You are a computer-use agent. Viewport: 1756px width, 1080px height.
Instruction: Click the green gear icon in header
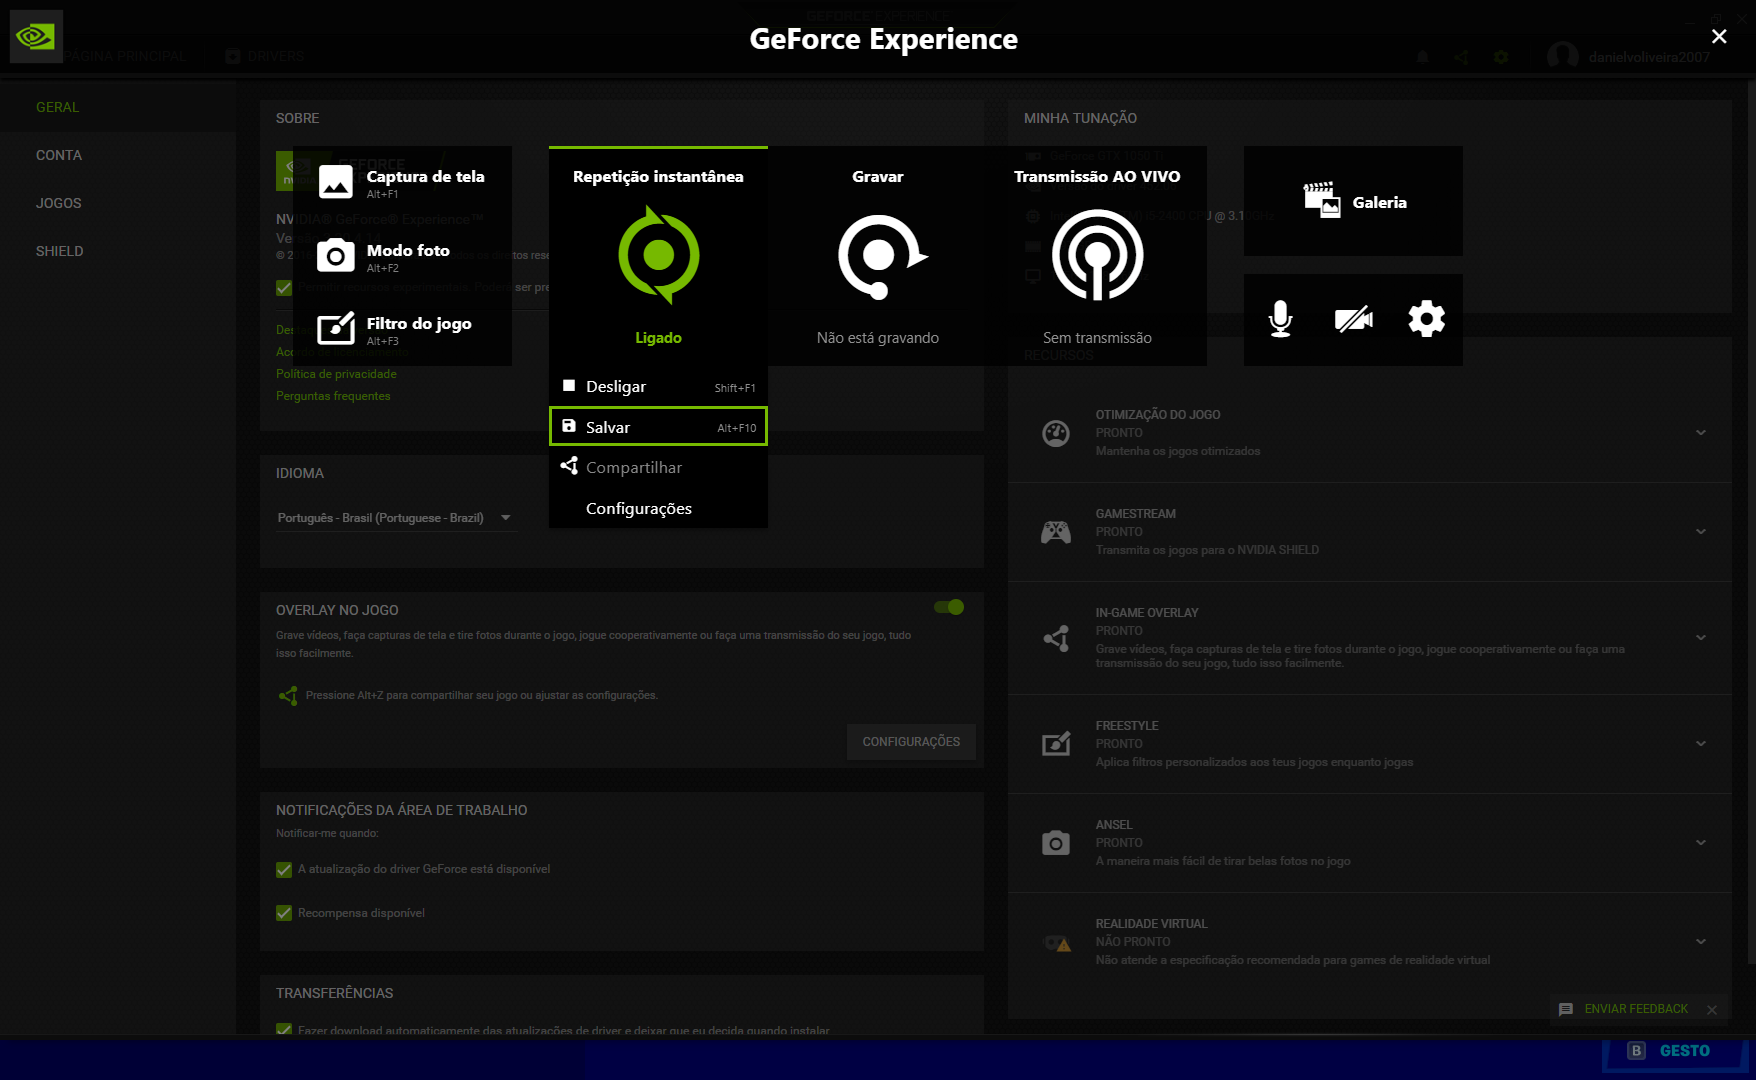(x=1500, y=57)
